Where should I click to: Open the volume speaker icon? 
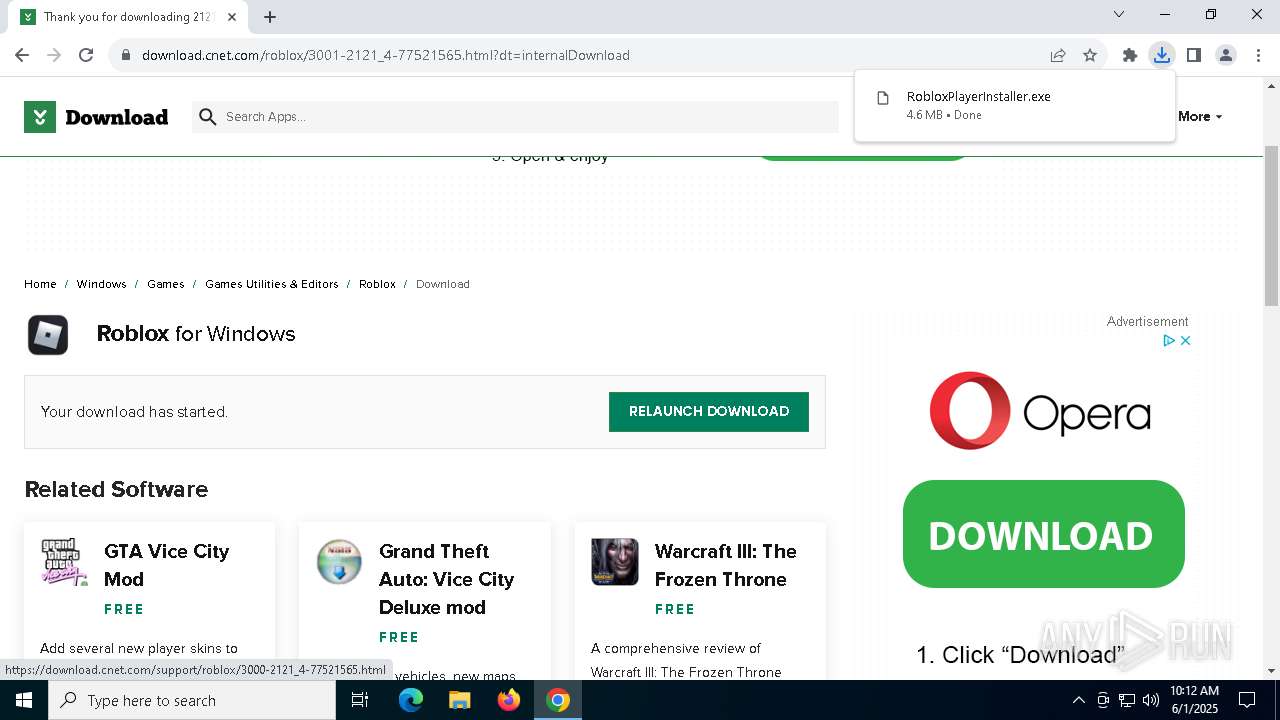[1151, 700]
